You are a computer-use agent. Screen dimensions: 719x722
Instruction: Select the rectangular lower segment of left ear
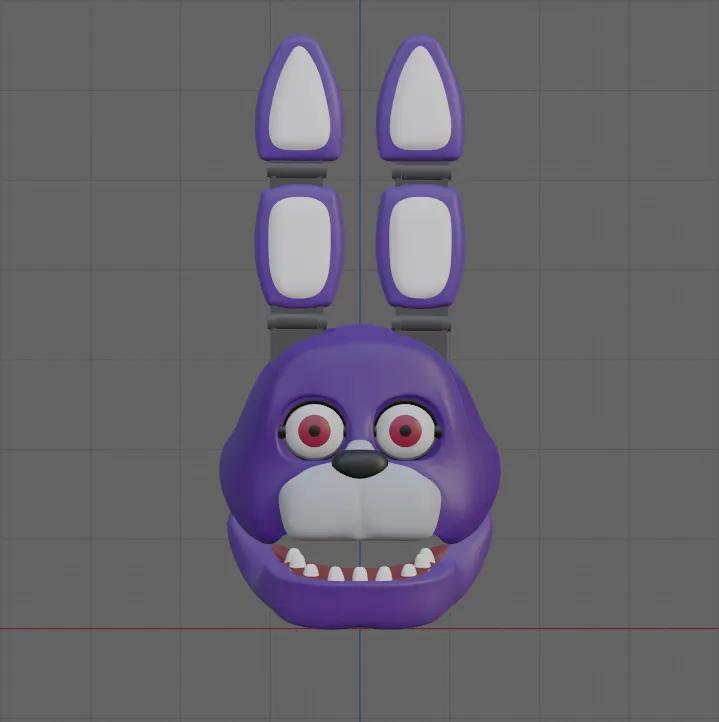299,246
